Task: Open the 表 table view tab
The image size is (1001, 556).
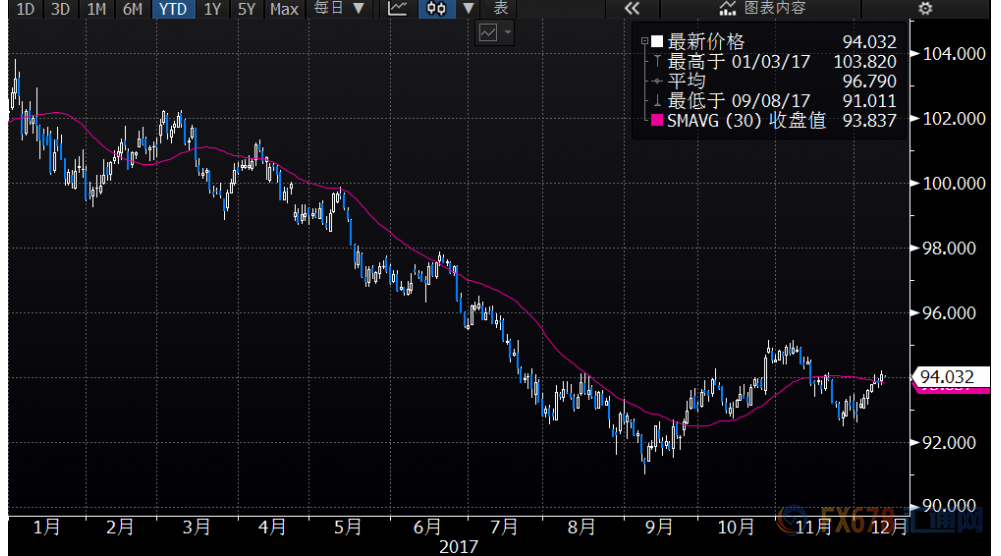Action: coord(501,9)
